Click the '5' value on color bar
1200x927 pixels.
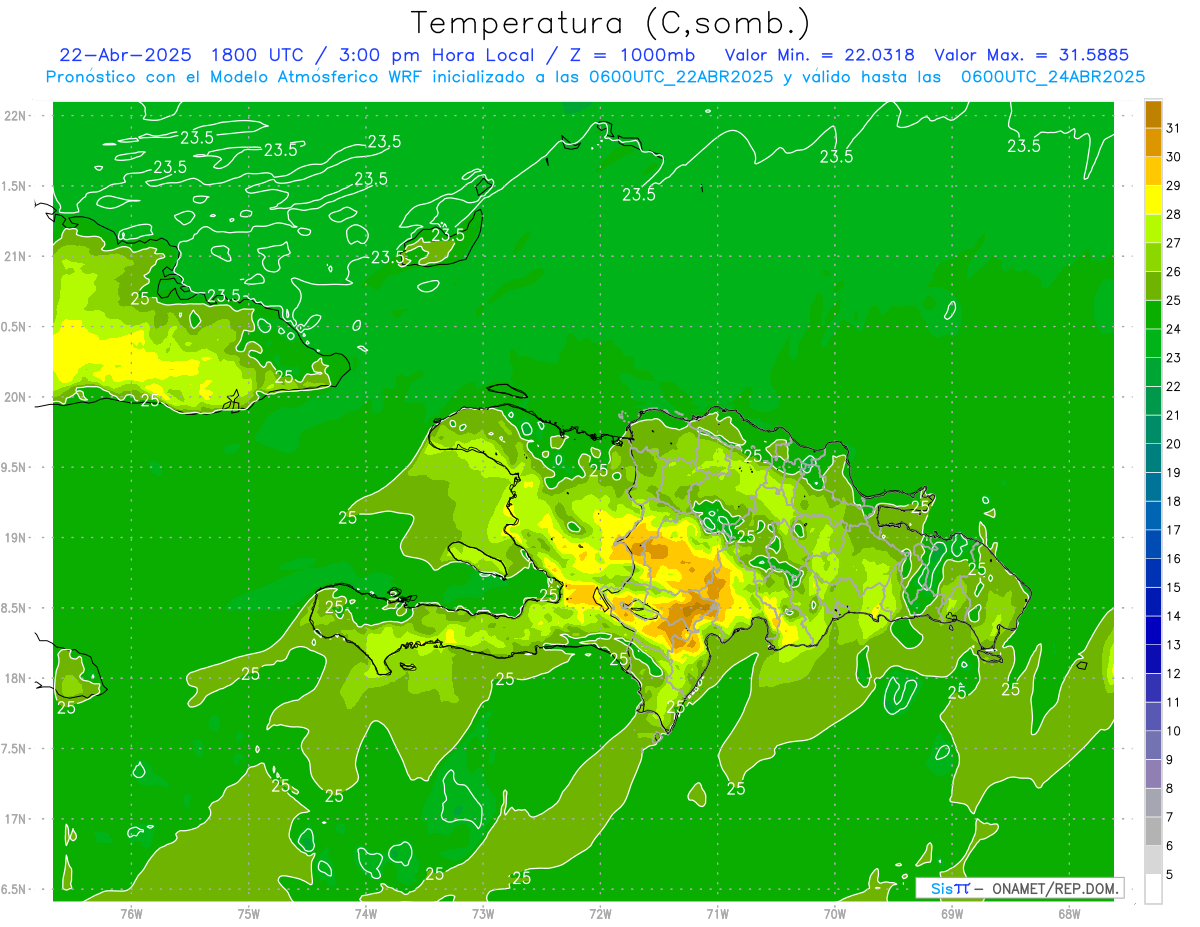1170,874
